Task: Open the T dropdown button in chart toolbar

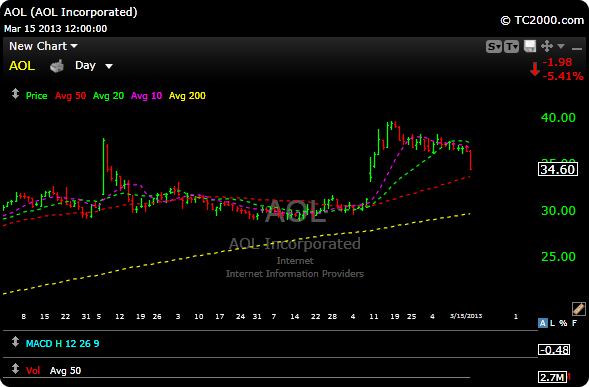Action: point(511,47)
